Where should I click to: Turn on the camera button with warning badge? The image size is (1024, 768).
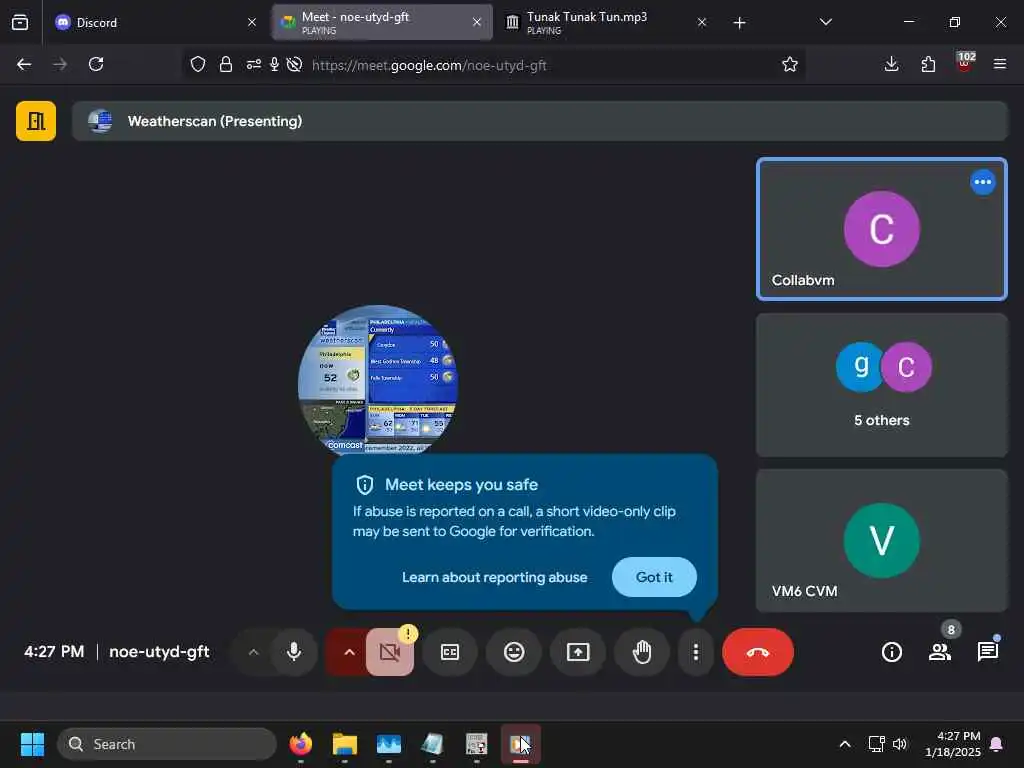tap(390, 652)
